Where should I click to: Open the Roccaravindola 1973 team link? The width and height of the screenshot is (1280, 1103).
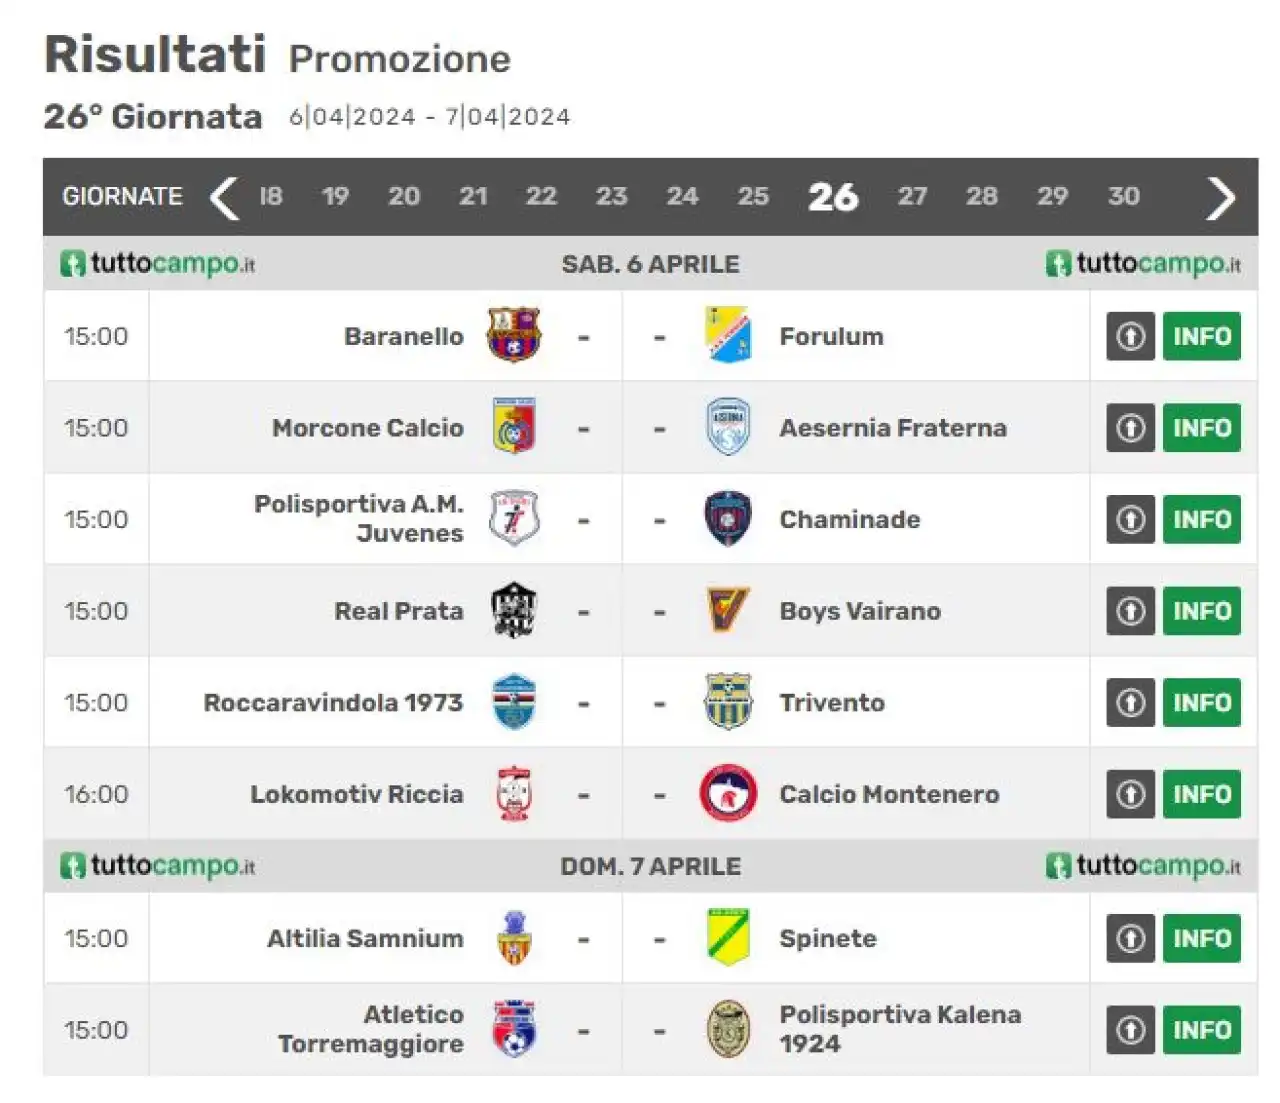333,702
